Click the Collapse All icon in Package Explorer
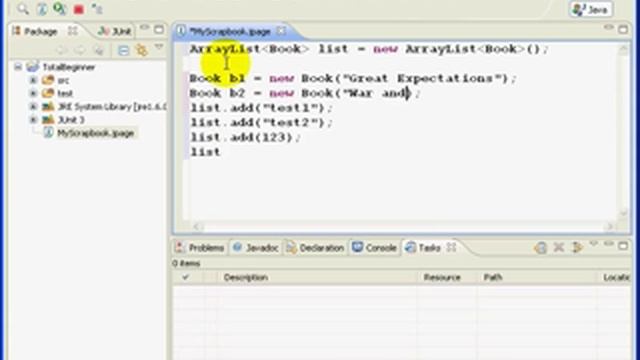640x360 pixels. coord(123,50)
